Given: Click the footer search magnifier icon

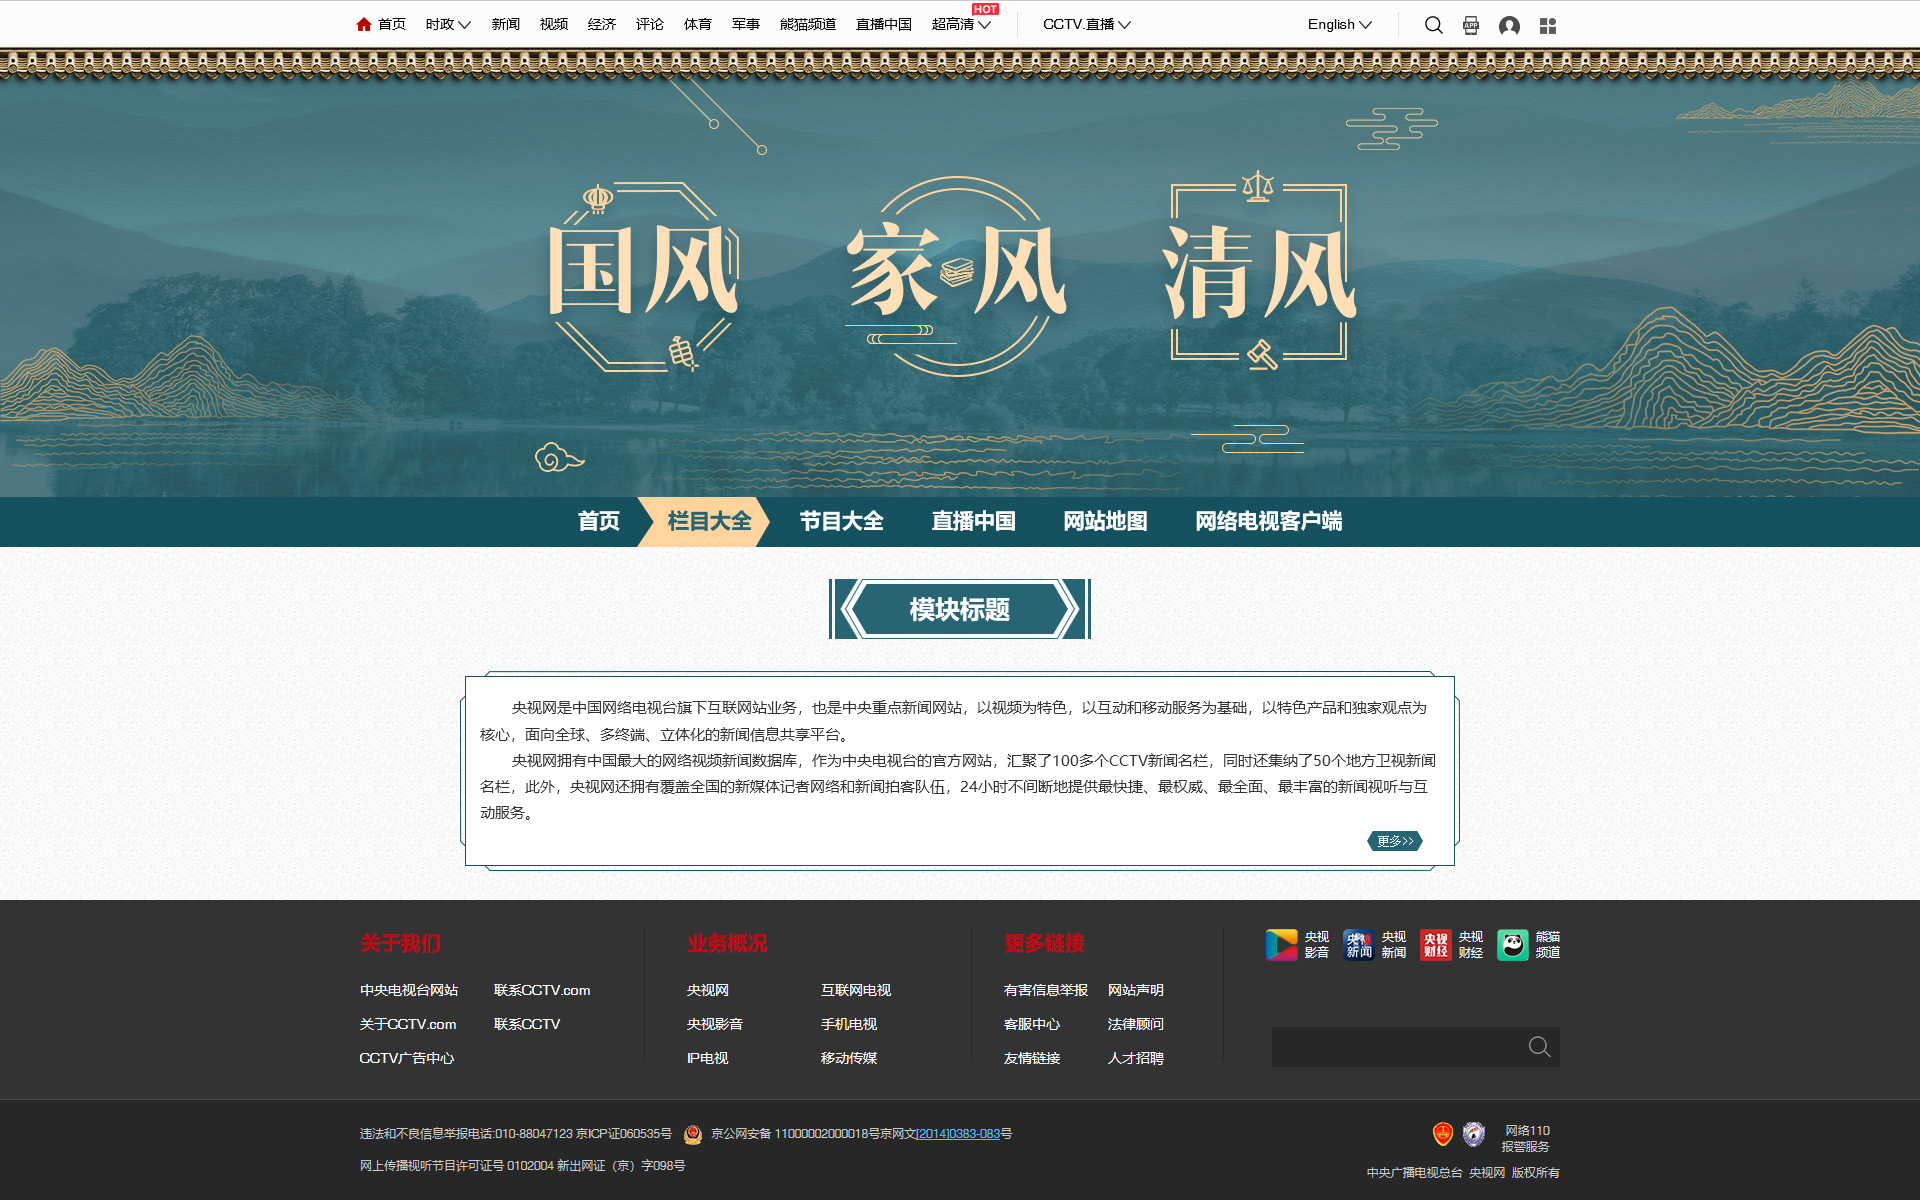Looking at the screenshot, I should click(x=1540, y=1046).
